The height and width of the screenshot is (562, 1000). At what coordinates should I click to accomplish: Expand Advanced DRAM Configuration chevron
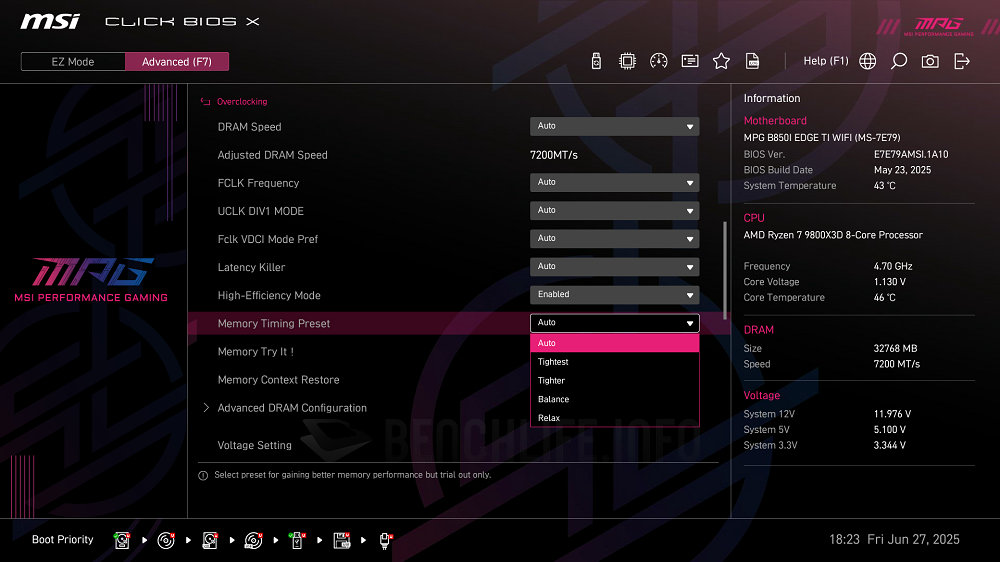(206, 408)
